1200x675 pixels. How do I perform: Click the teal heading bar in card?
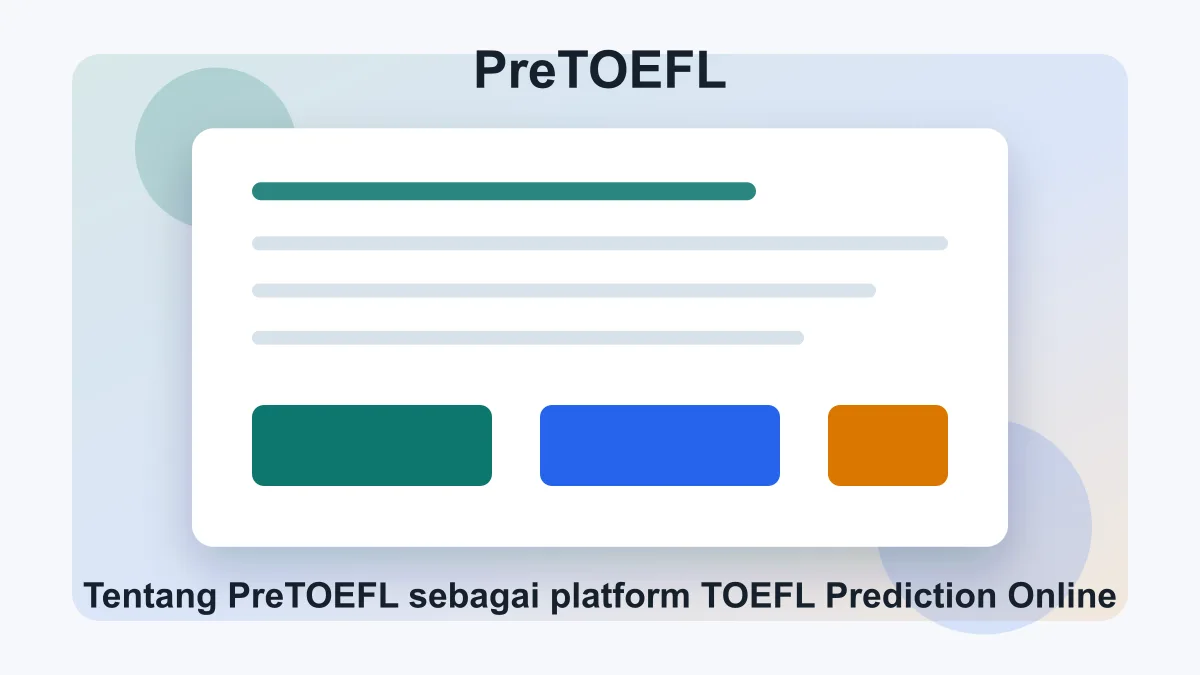(503, 191)
